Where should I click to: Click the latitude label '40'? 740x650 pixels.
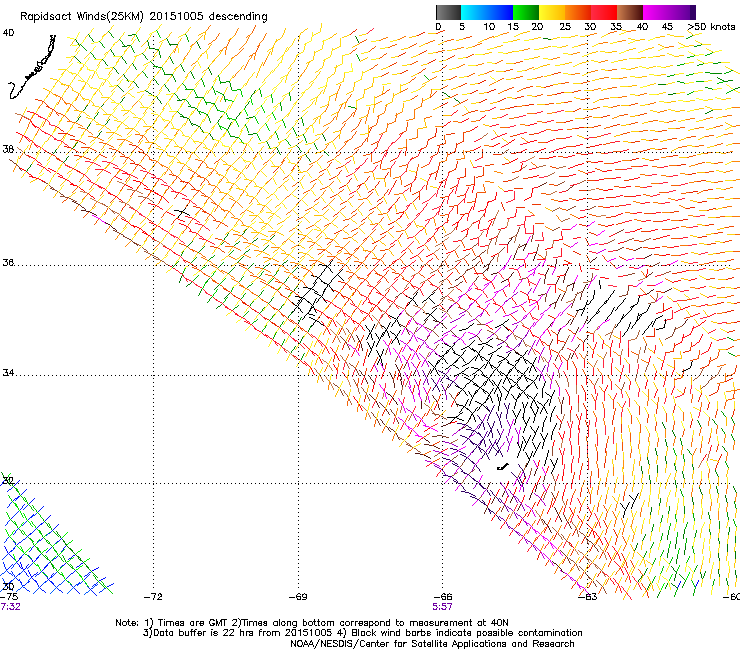8,33
